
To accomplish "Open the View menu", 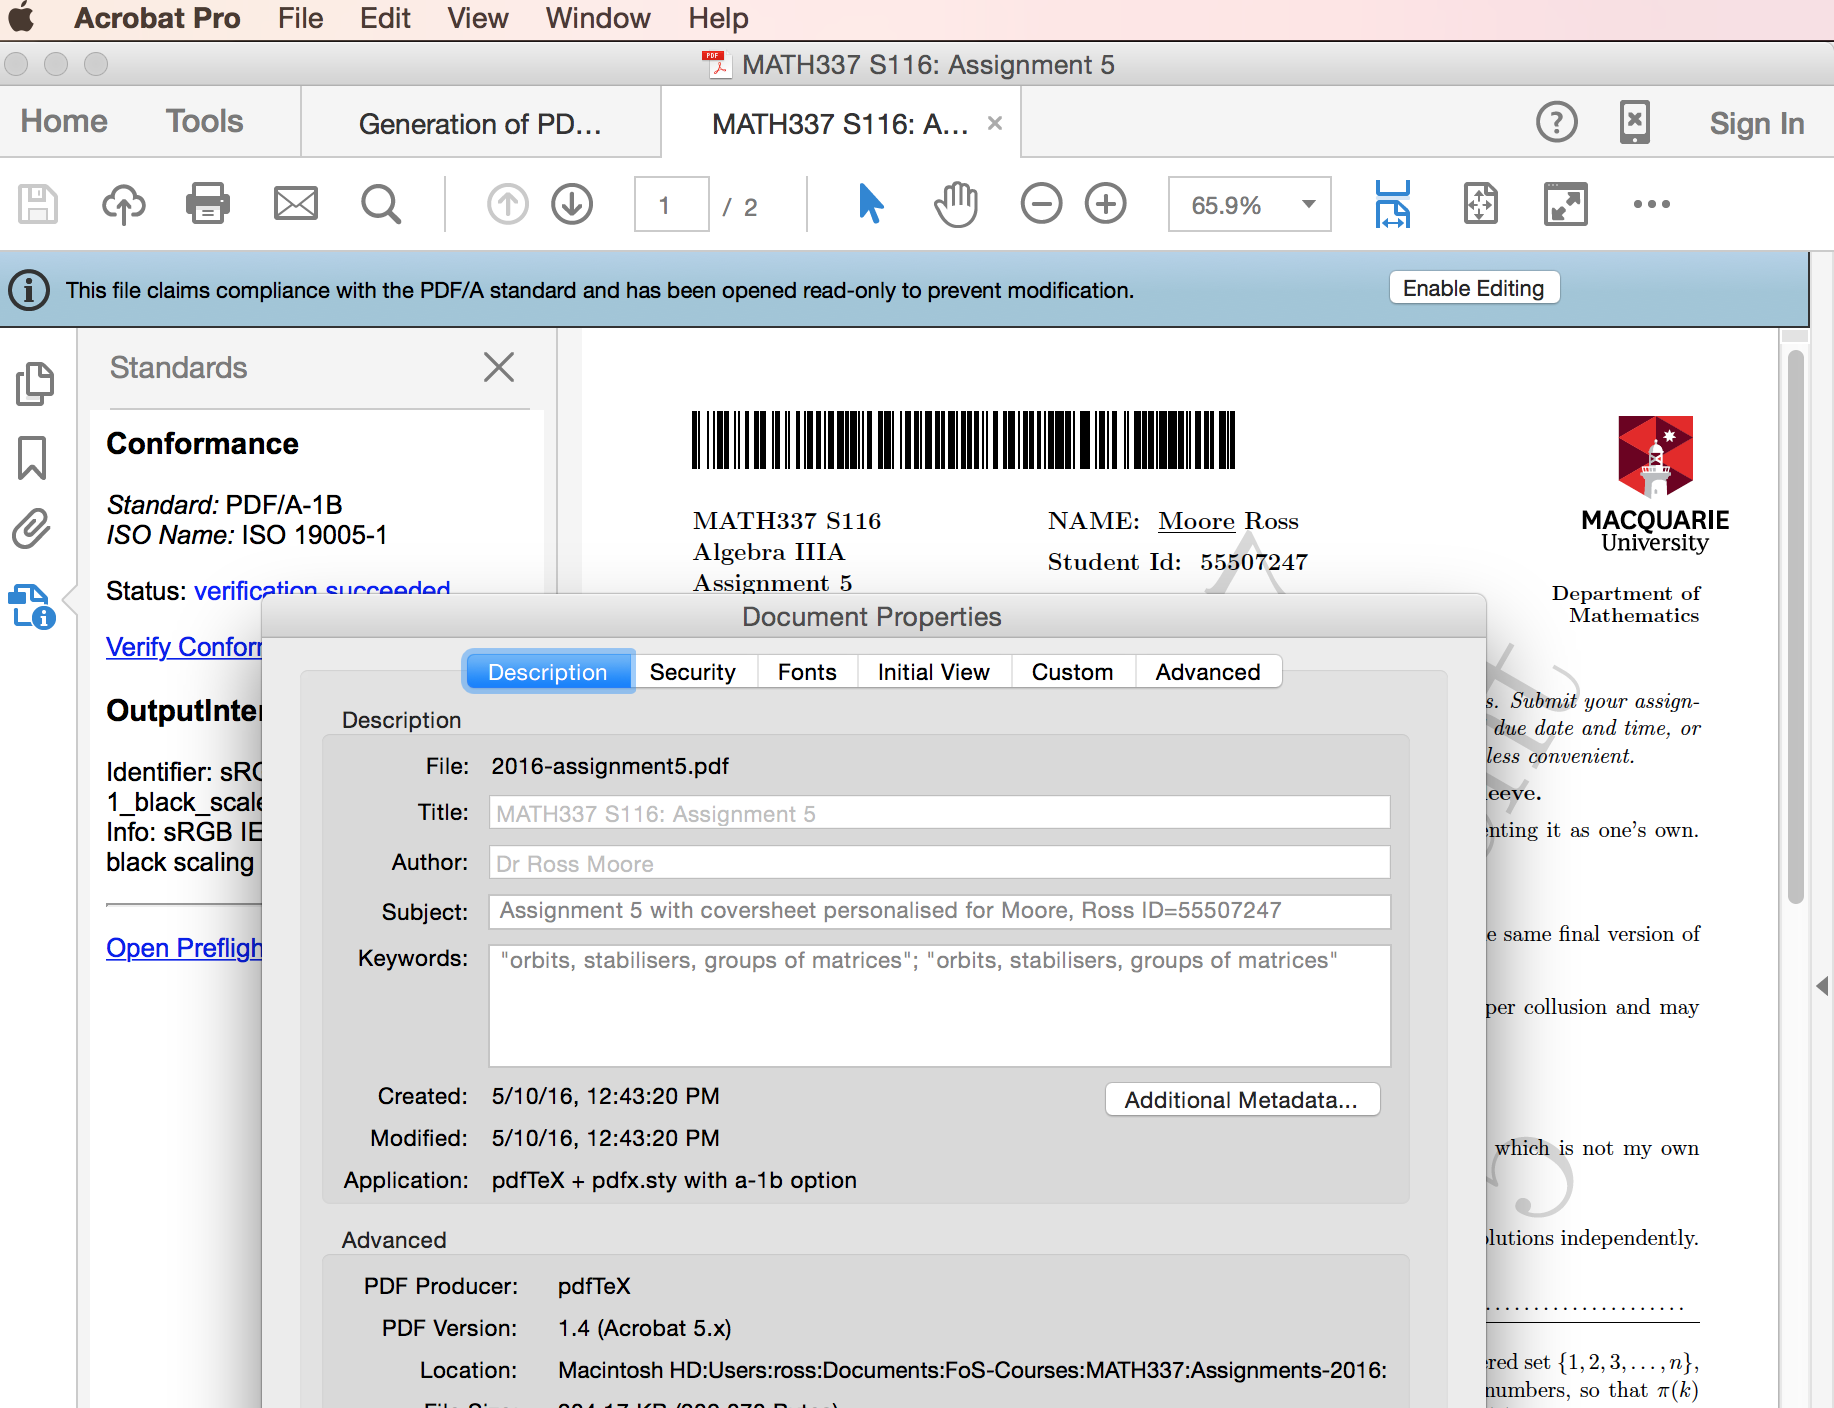I will click(x=477, y=18).
